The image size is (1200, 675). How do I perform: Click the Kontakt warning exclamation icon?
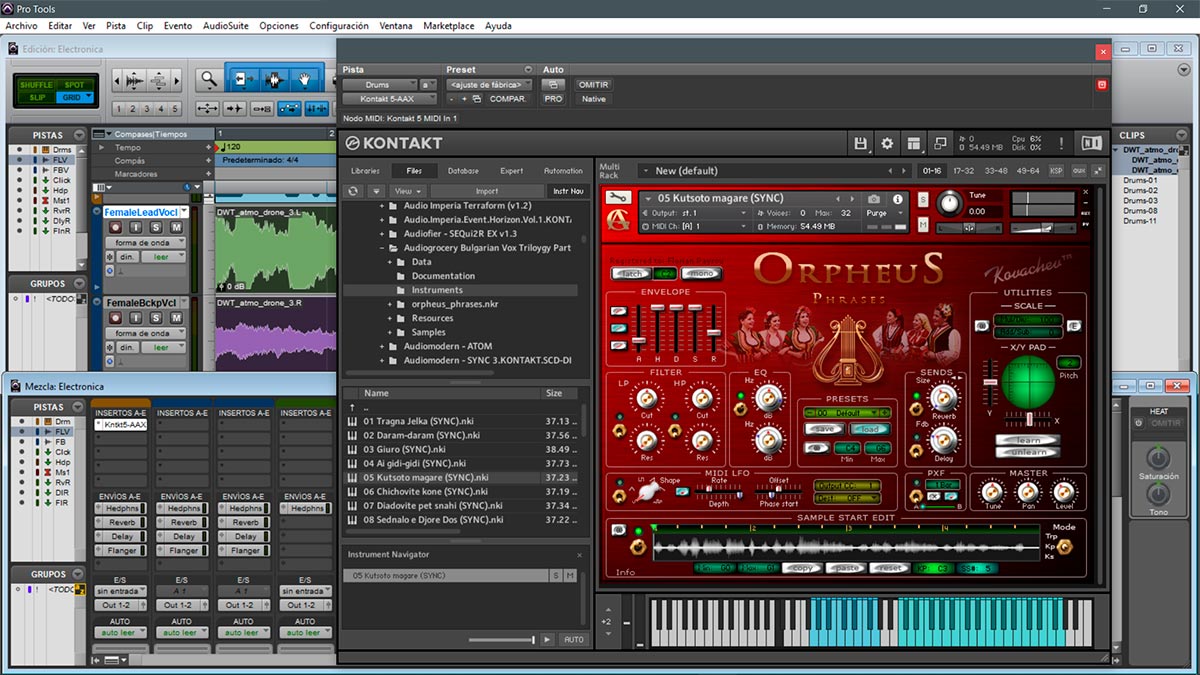tap(1060, 144)
